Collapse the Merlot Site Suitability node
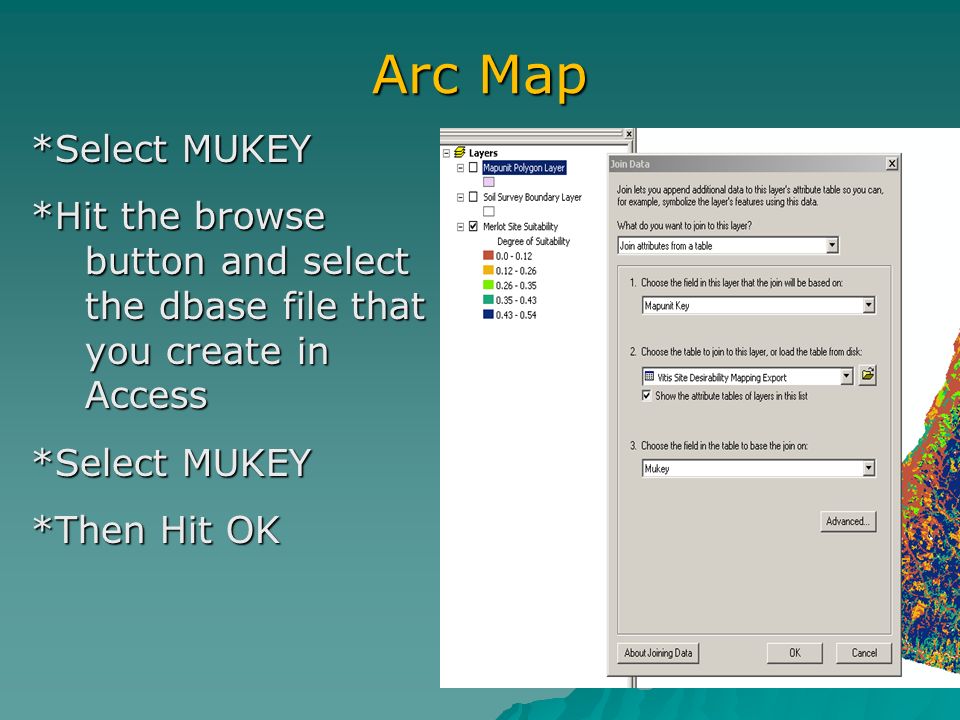Viewport: 960px width, 720px height. click(x=460, y=227)
